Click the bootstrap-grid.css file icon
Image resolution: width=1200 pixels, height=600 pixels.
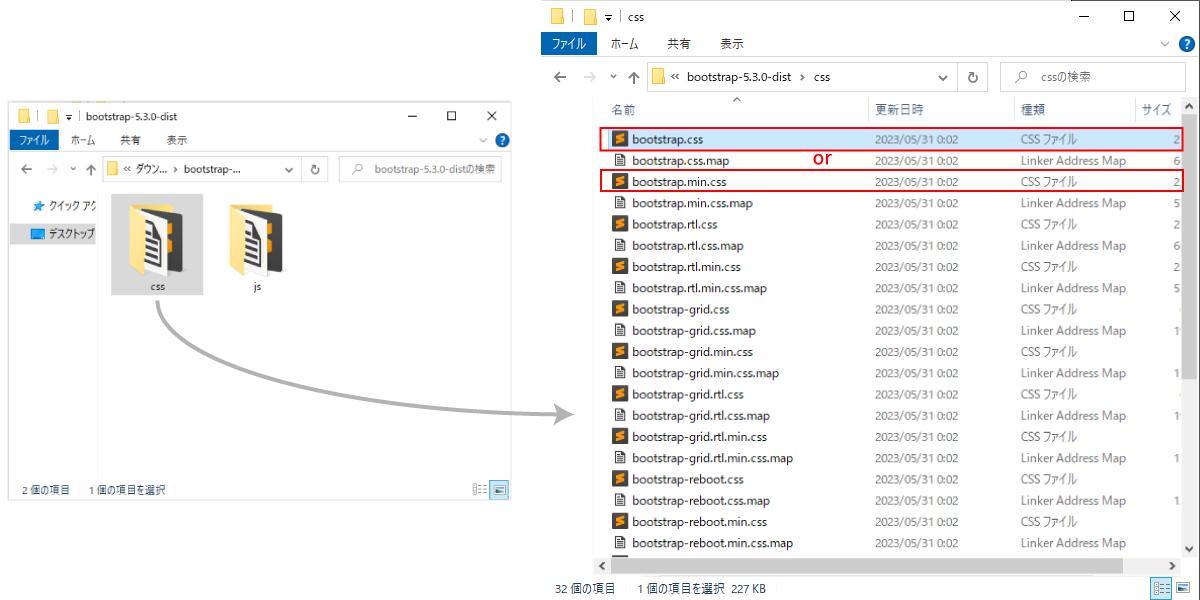pyautogui.click(x=619, y=309)
